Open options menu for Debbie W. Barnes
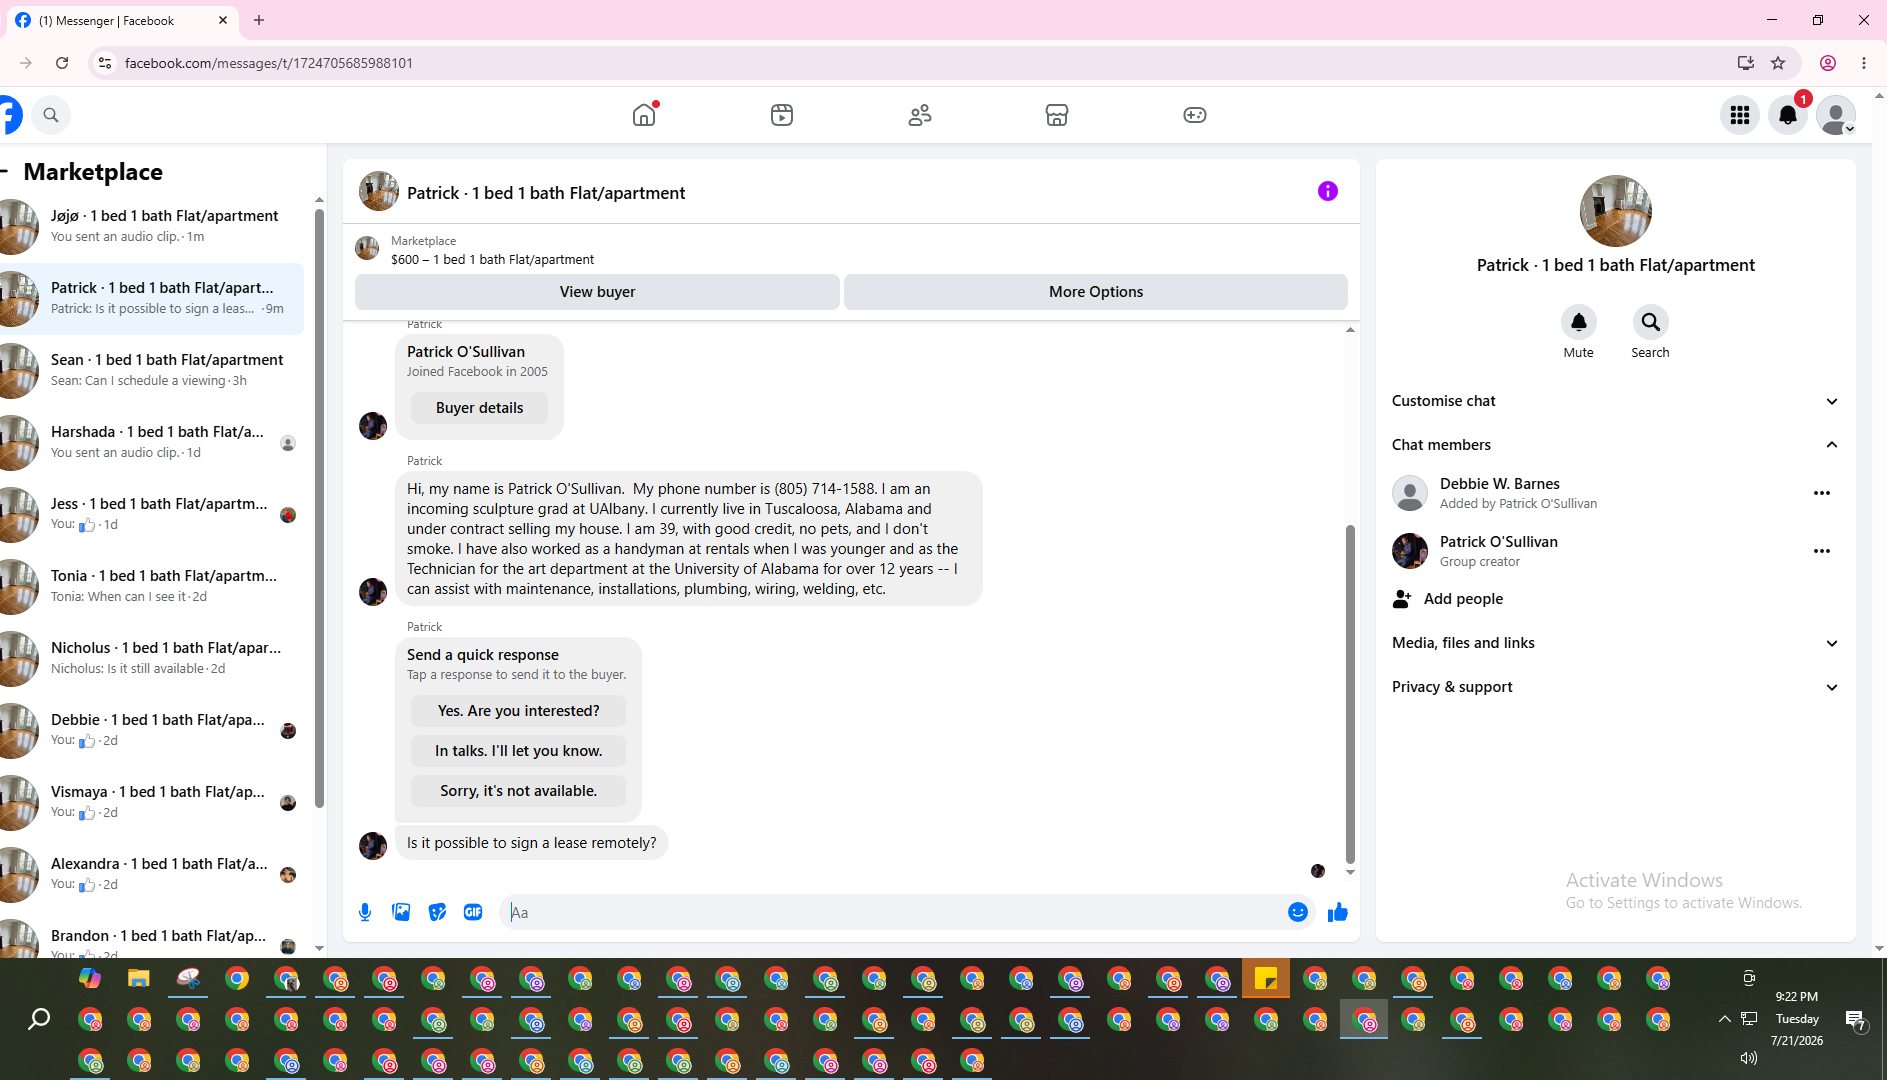 click(x=1822, y=493)
